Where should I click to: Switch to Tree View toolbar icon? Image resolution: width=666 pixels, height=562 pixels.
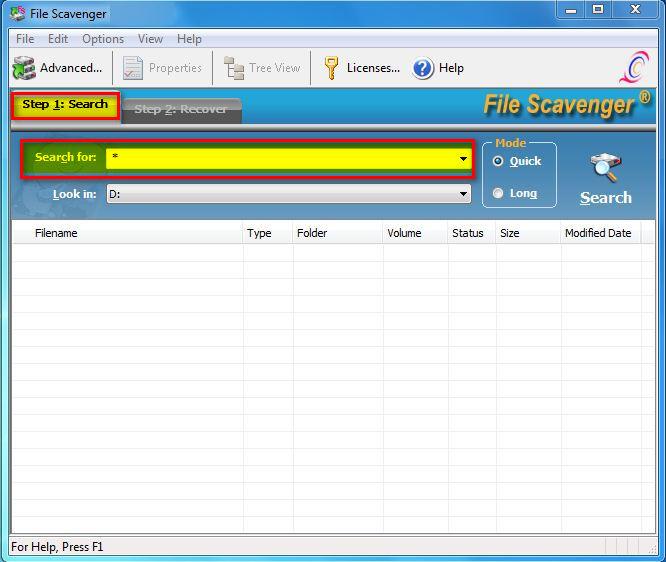click(234, 68)
